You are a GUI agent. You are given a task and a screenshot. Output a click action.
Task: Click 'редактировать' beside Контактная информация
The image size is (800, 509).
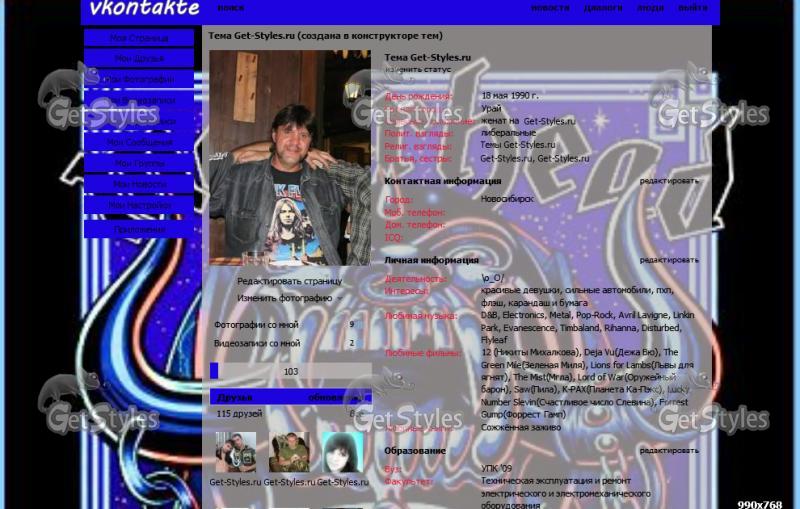click(669, 181)
